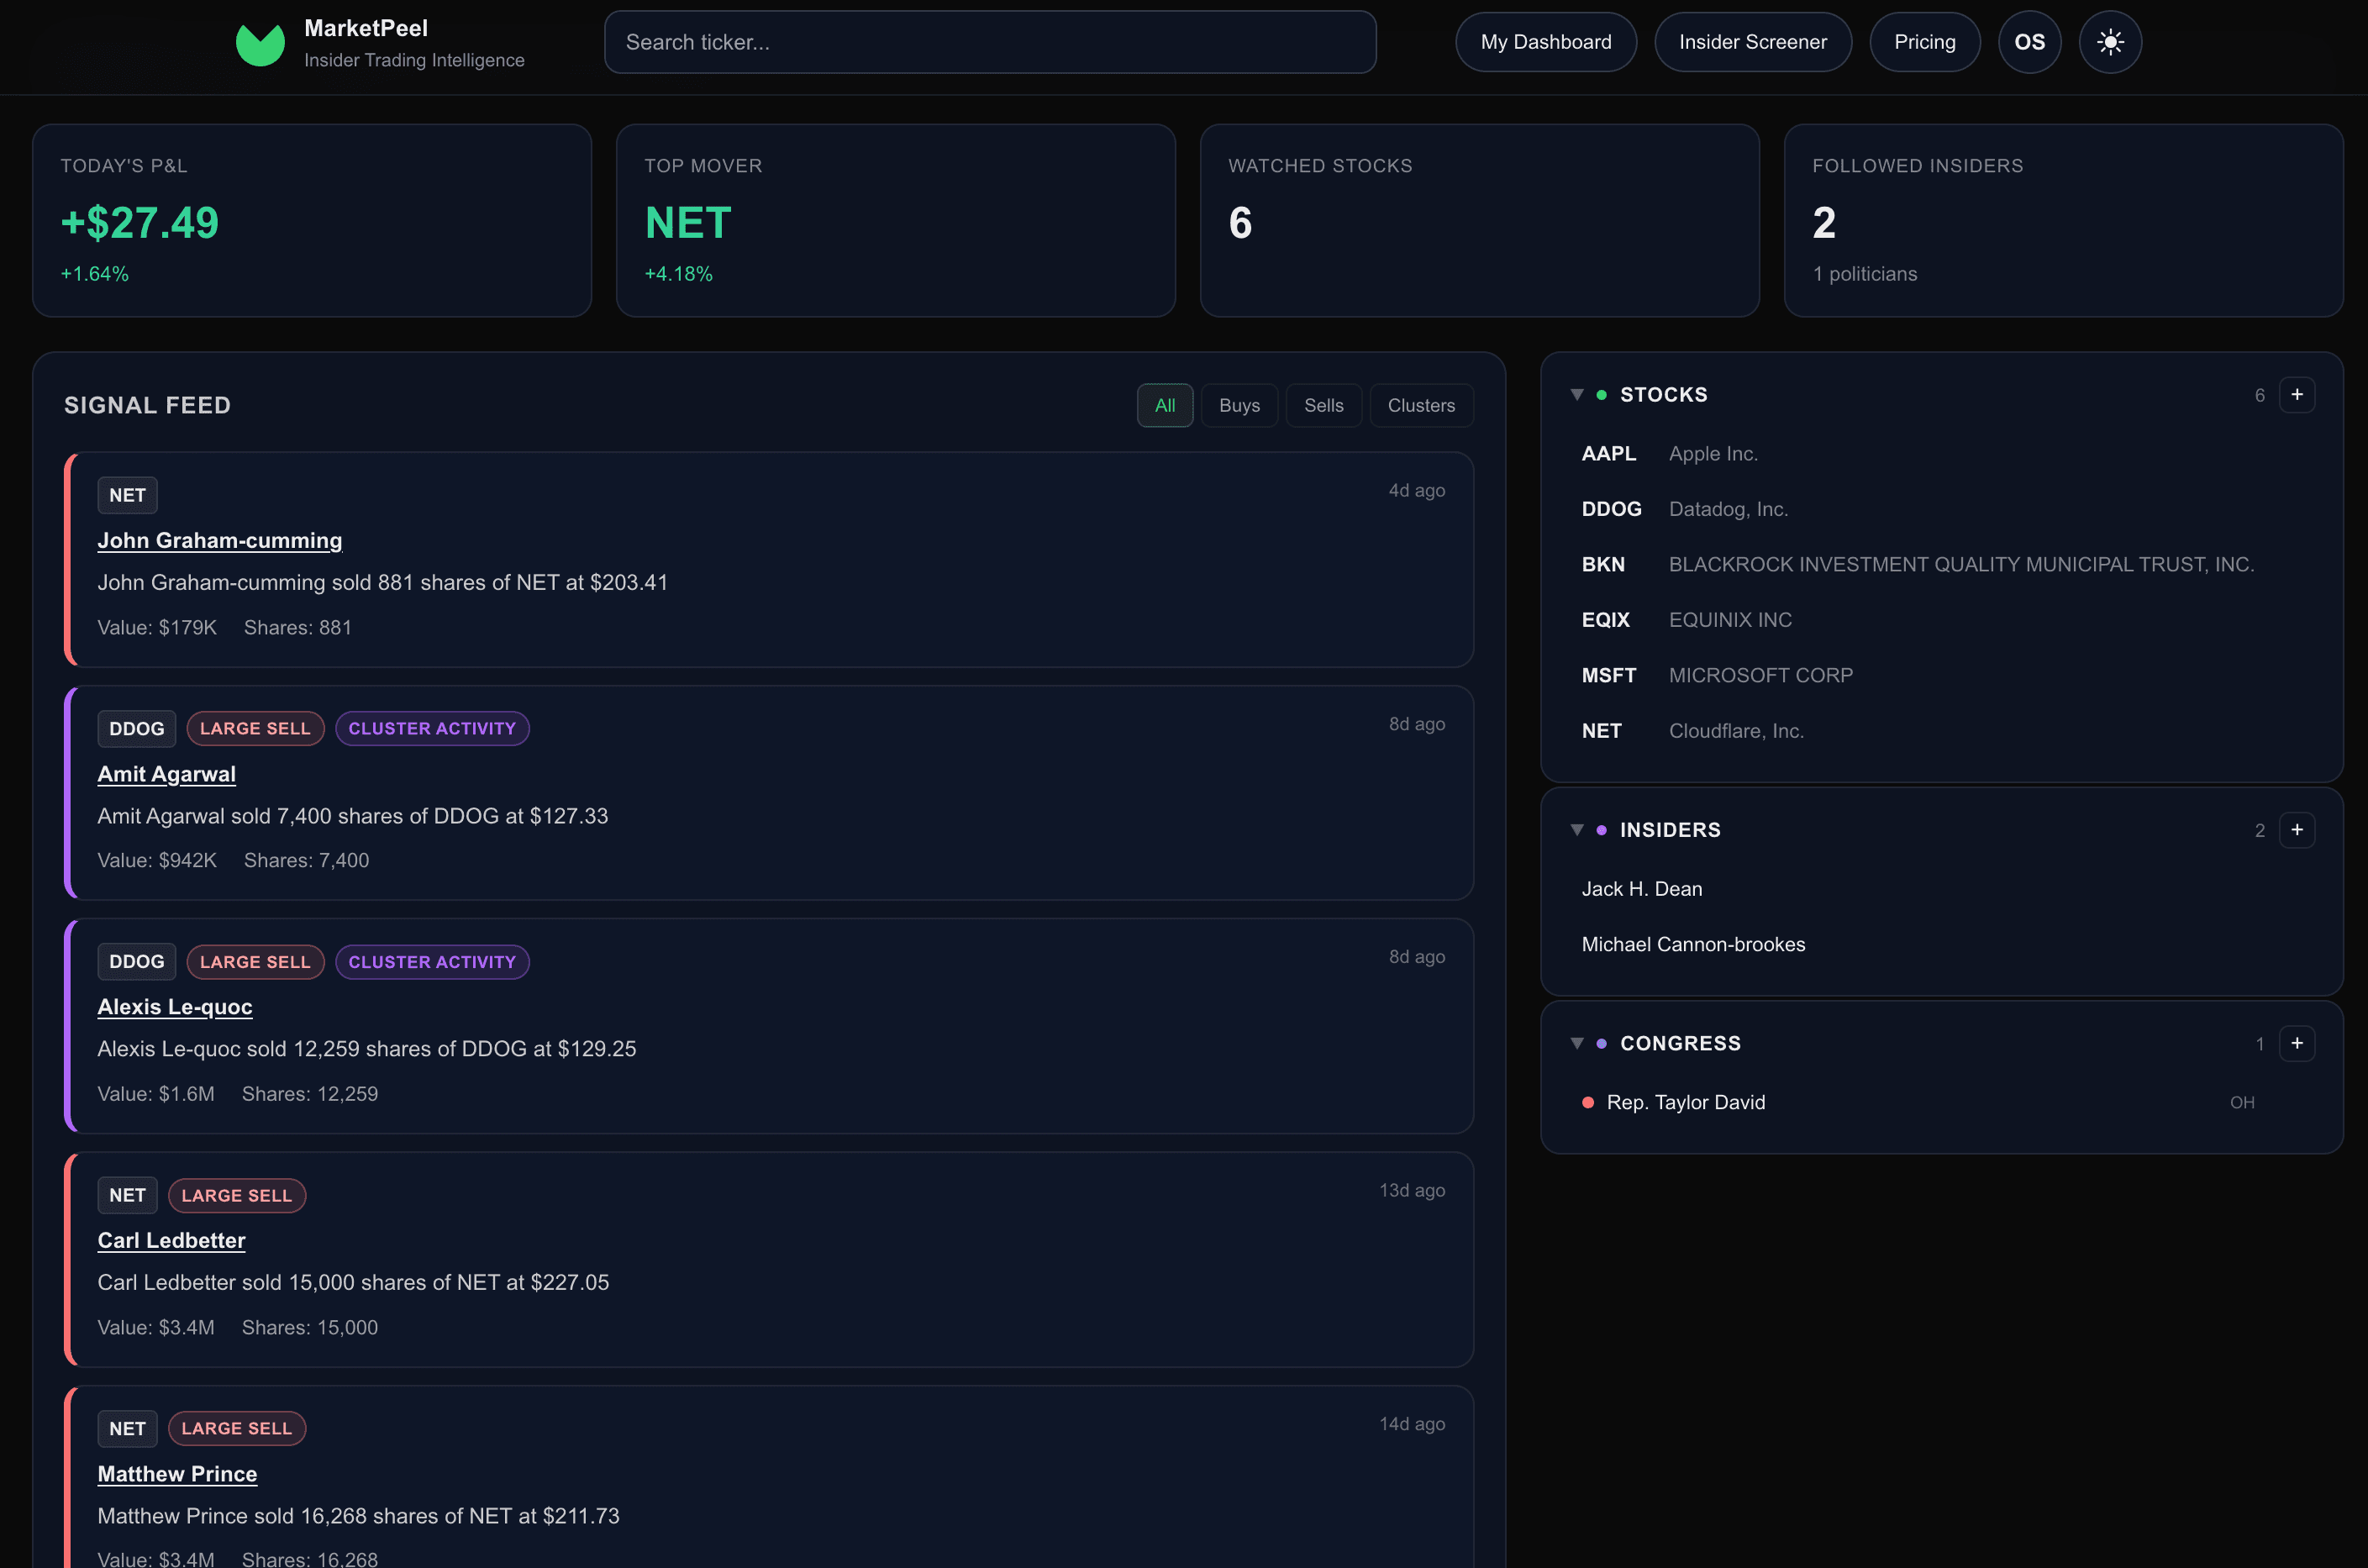Add an insider with the Insiders plus button
The image size is (2368, 1568).
click(2297, 830)
